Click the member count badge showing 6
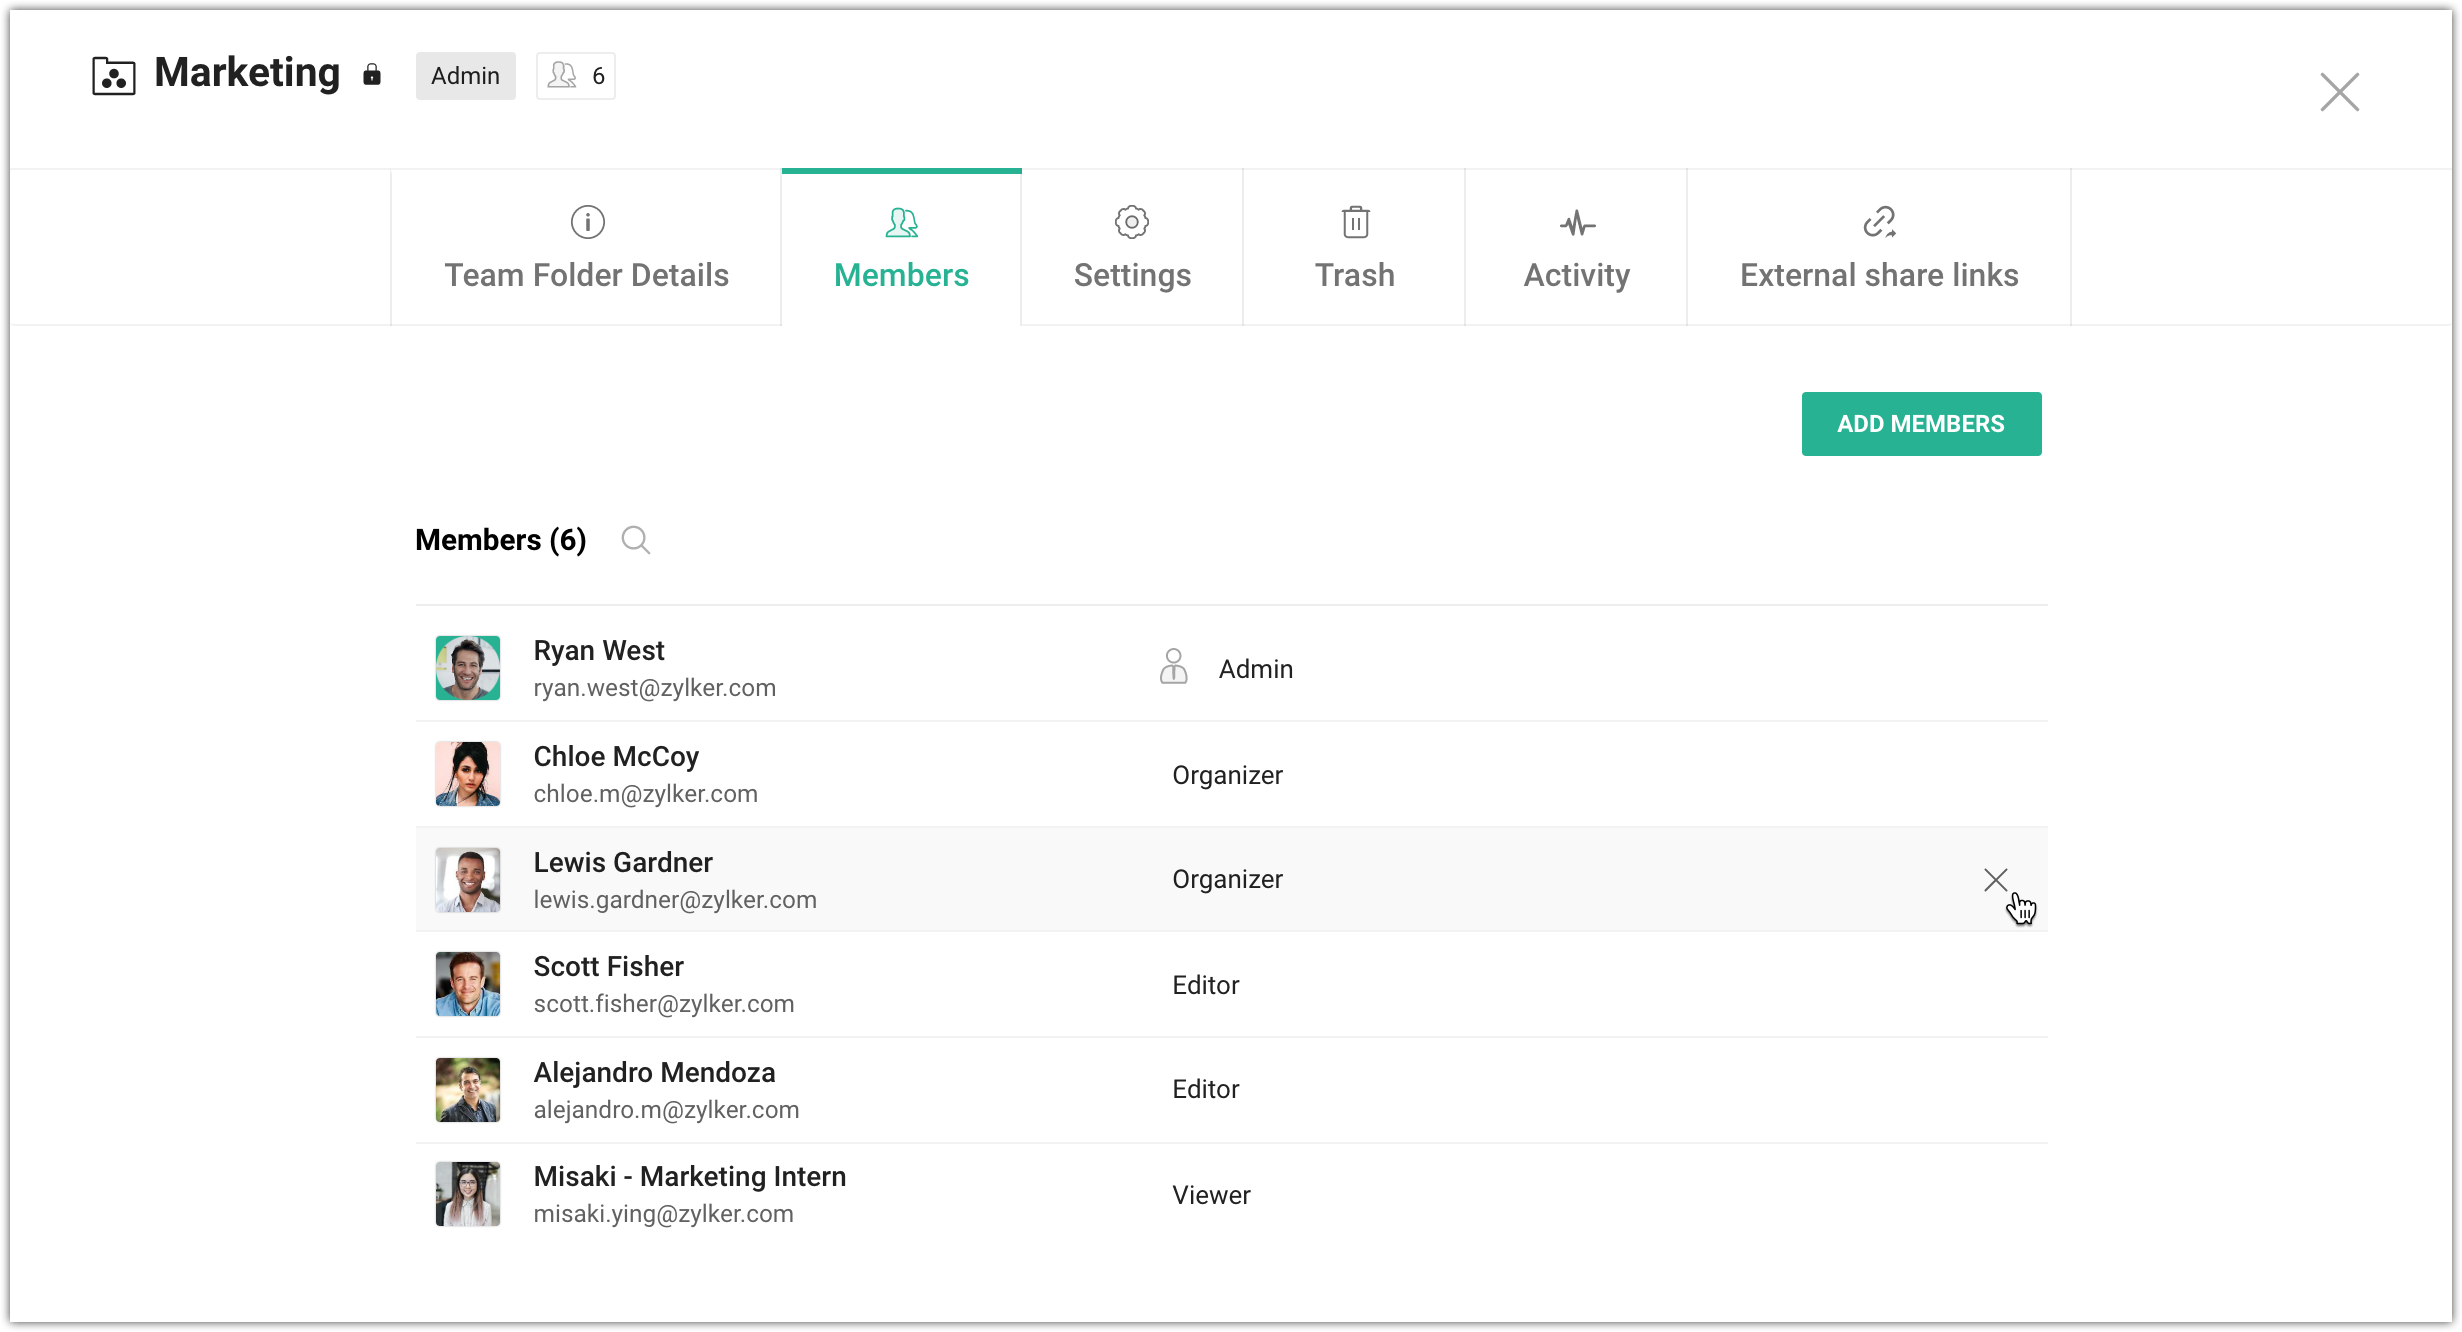2462x1332 pixels. [x=576, y=76]
